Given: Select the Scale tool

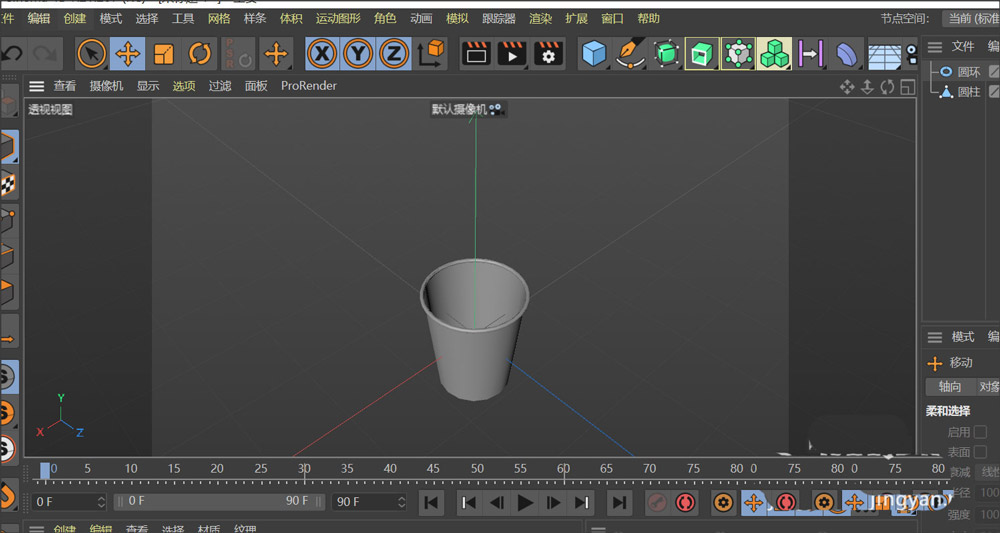Looking at the screenshot, I should (164, 53).
